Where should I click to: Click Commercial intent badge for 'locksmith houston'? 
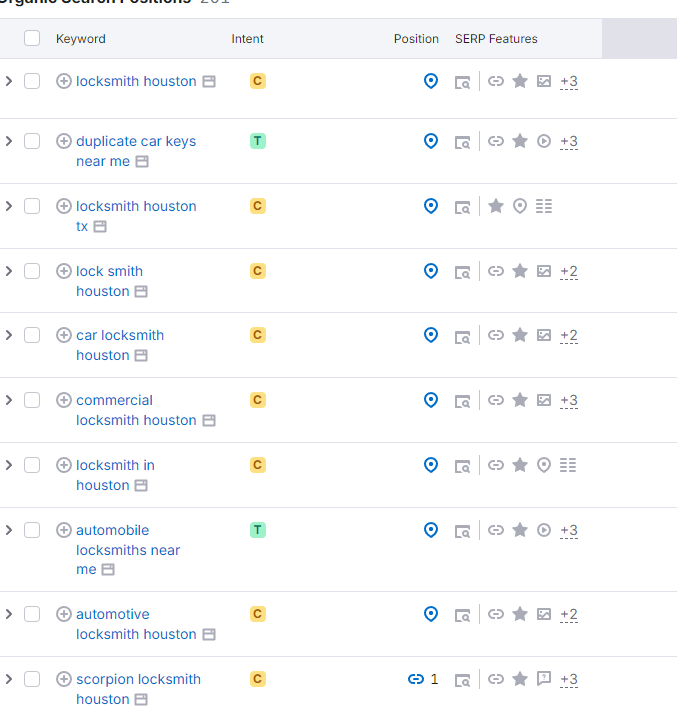[258, 81]
